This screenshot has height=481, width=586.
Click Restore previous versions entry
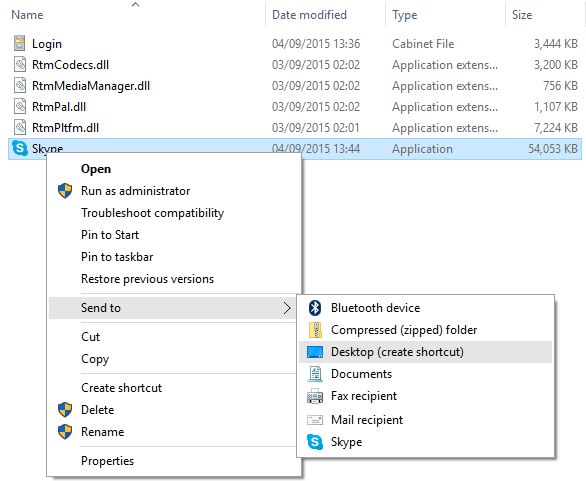(x=147, y=279)
